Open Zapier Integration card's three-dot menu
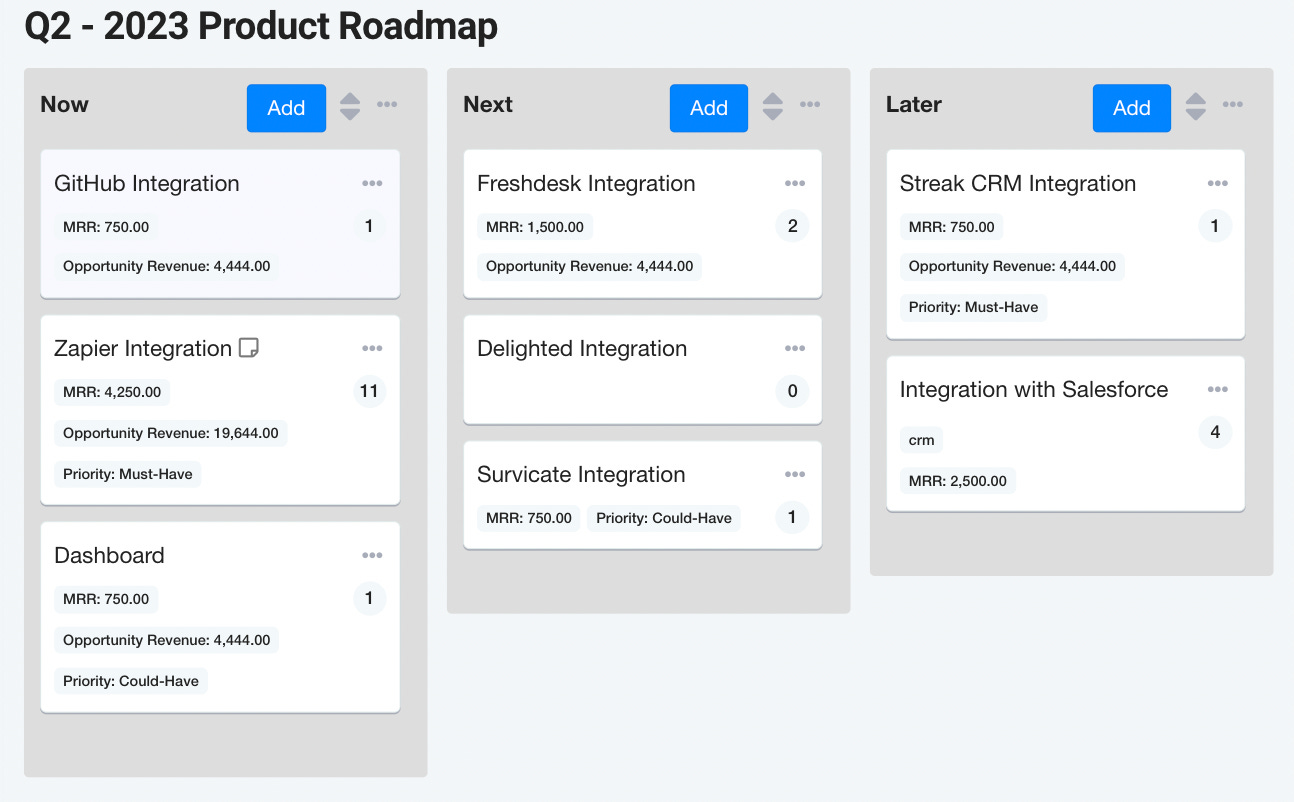The width and height of the screenshot is (1294, 802). [372, 348]
